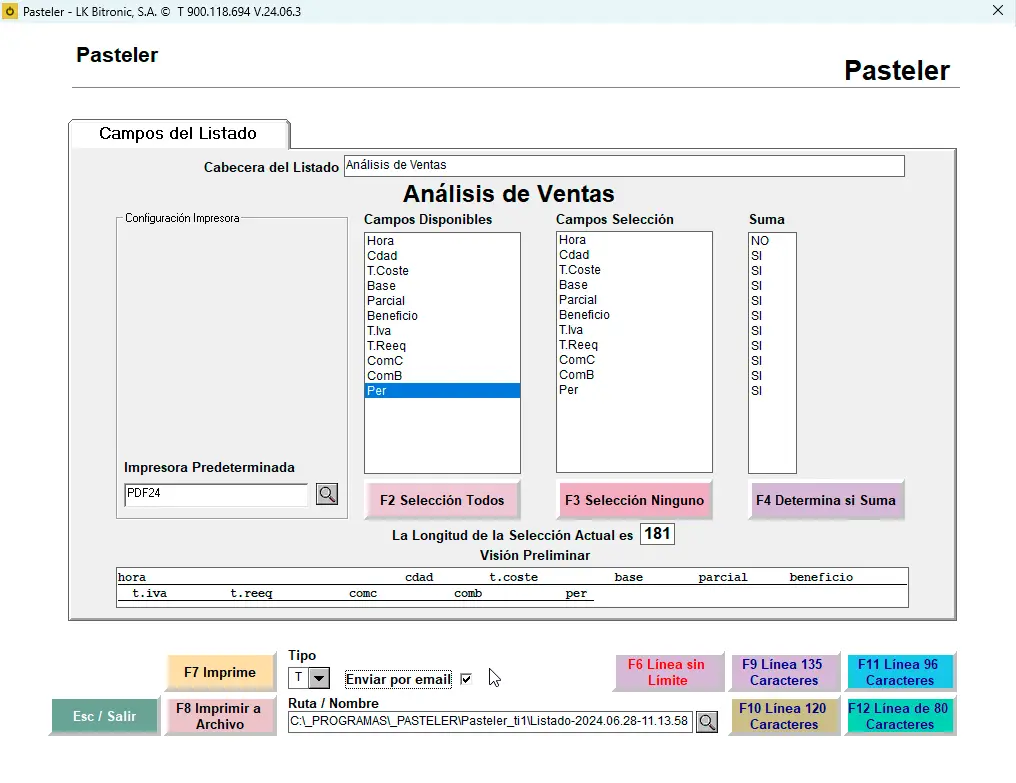Screen dimensions: 1016x783
Task: Select Per in Campos Selección list
Action: pos(634,390)
